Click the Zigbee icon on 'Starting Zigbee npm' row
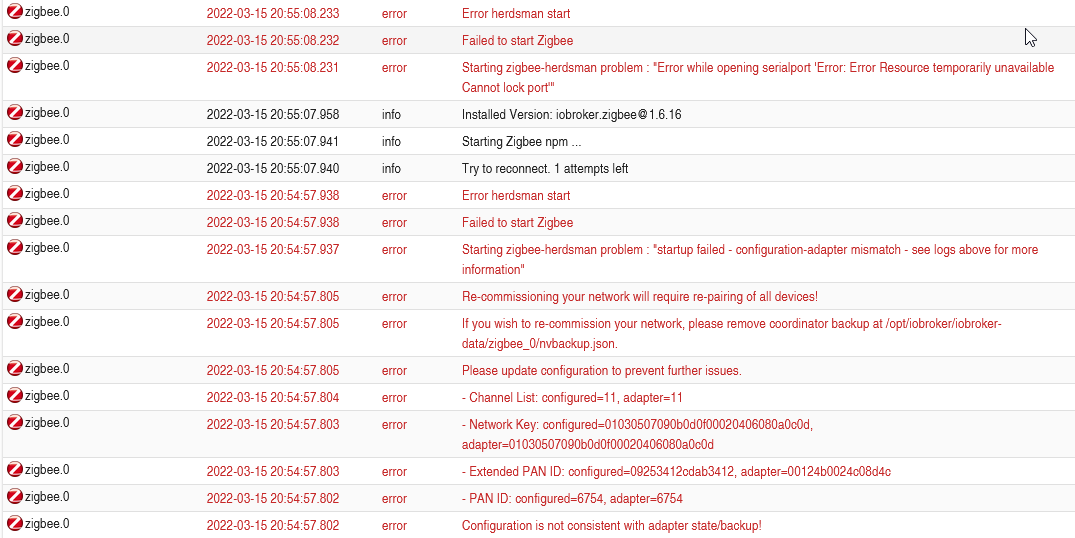This screenshot has width=1075, height=538. click(x=15, y=140)
